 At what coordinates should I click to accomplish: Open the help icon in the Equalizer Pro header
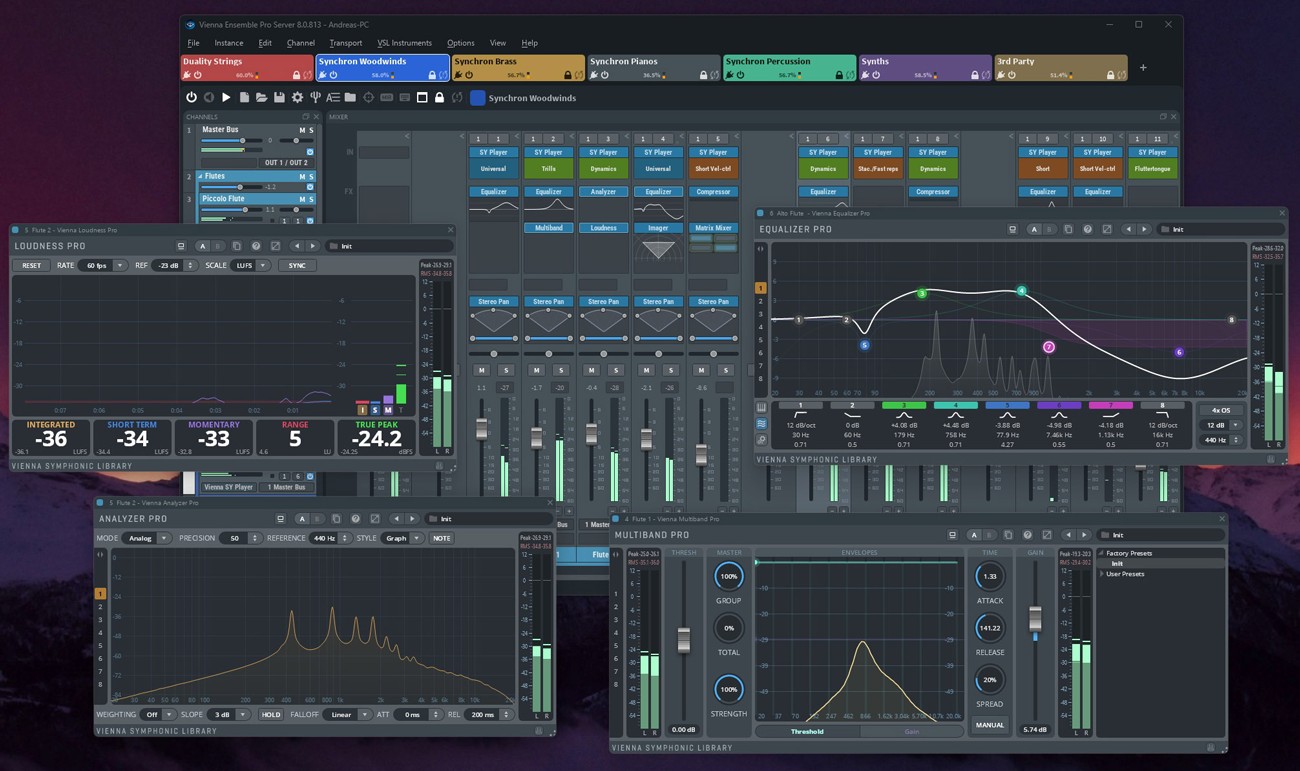pyautogui.click(x=1087, y=229)
